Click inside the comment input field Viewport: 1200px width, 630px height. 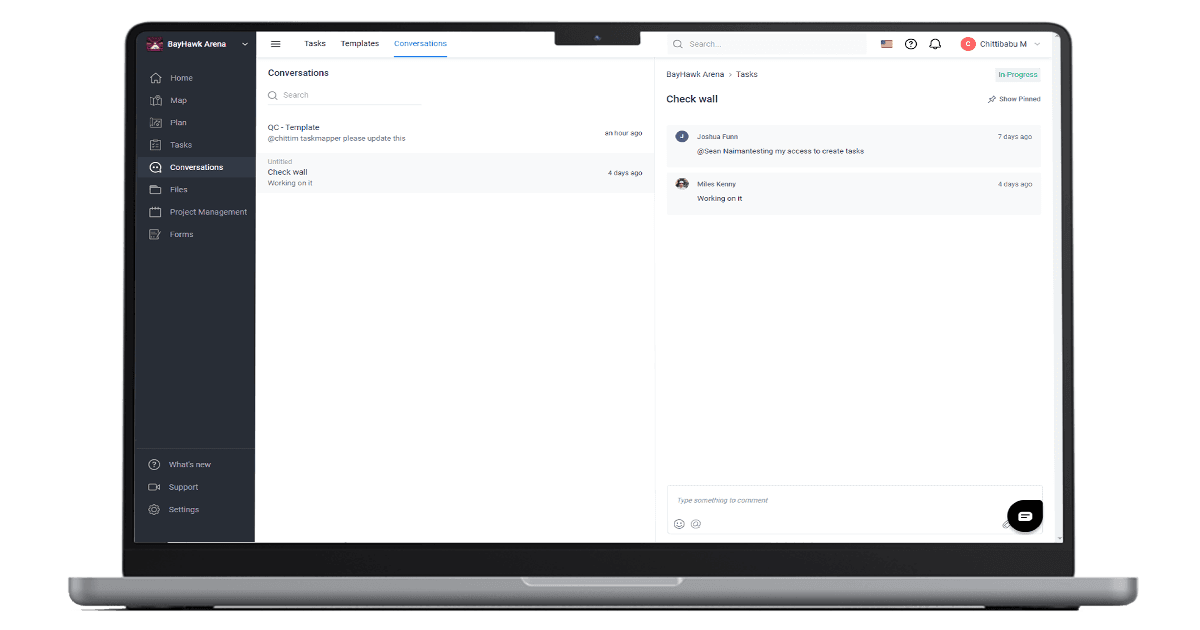click(x=800, y=500)
